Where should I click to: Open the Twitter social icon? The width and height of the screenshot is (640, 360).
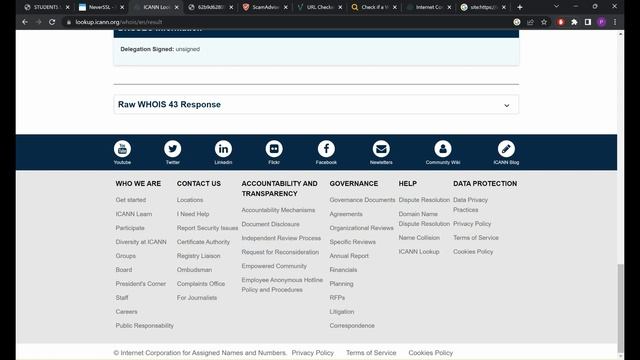pos(173,149)
